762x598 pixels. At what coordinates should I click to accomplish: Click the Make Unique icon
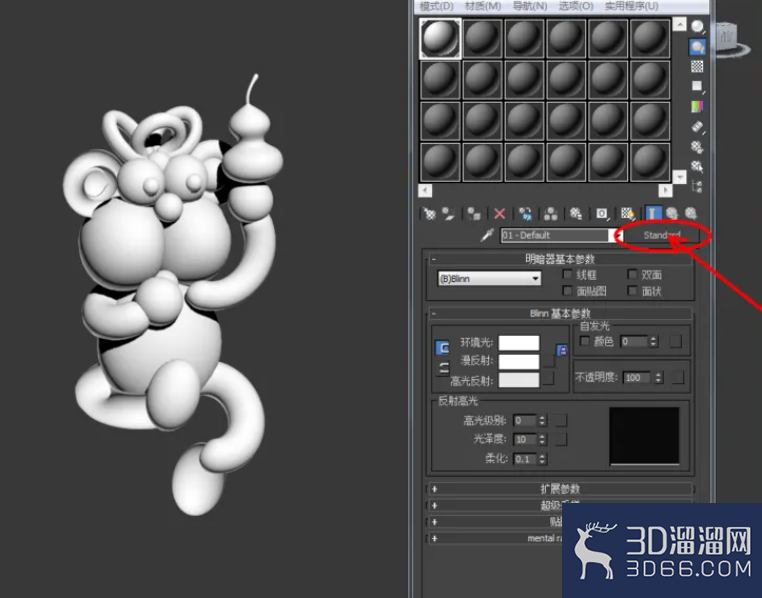(551, 214)
